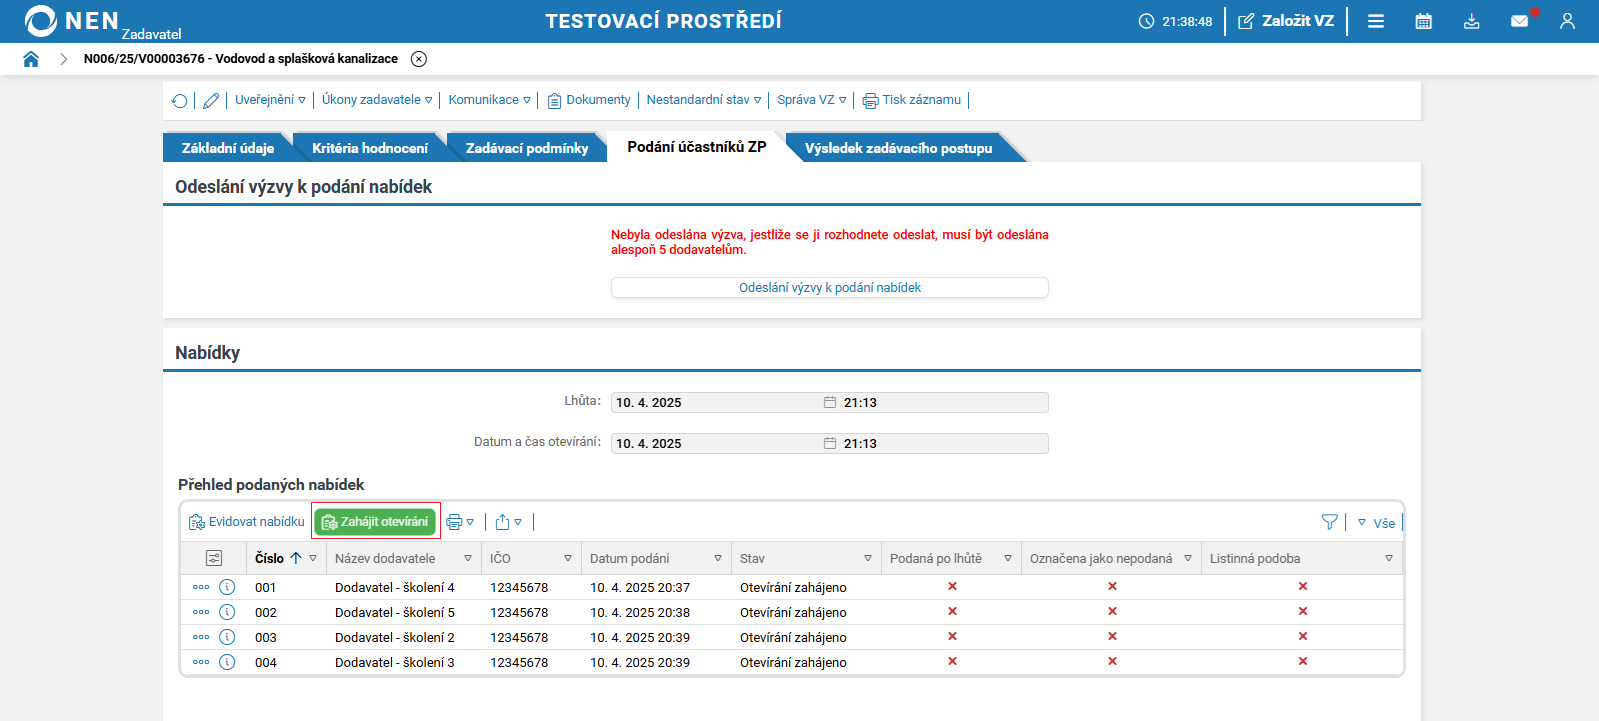Open the Název dodavatele column filter arrow

pyautogui.click(x=468, y=558)
